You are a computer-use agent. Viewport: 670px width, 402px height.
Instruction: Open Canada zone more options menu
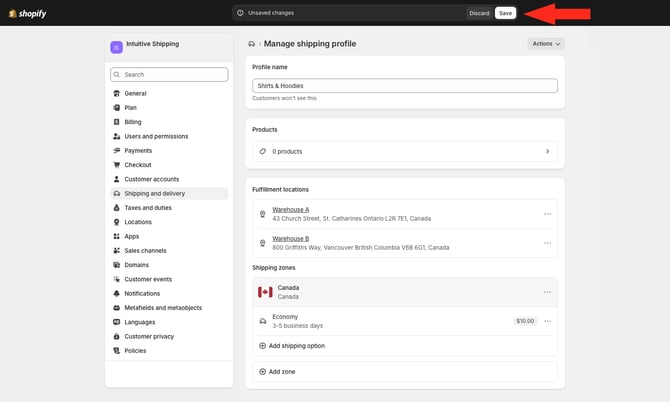(x=547, y=292)
